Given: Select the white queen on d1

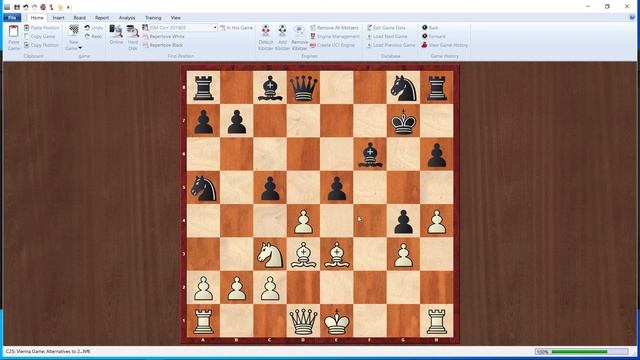Looking at the screenshot, I should click(303, 321).
